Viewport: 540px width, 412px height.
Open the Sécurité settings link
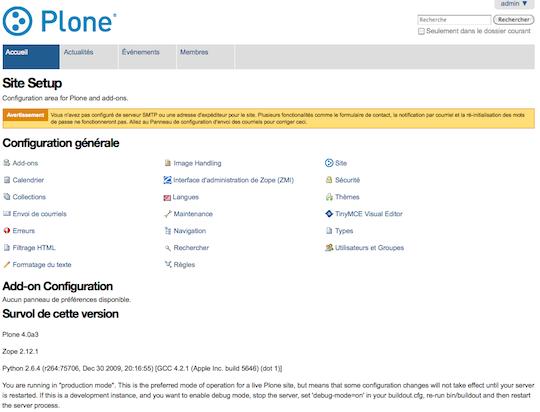point(347,180)
